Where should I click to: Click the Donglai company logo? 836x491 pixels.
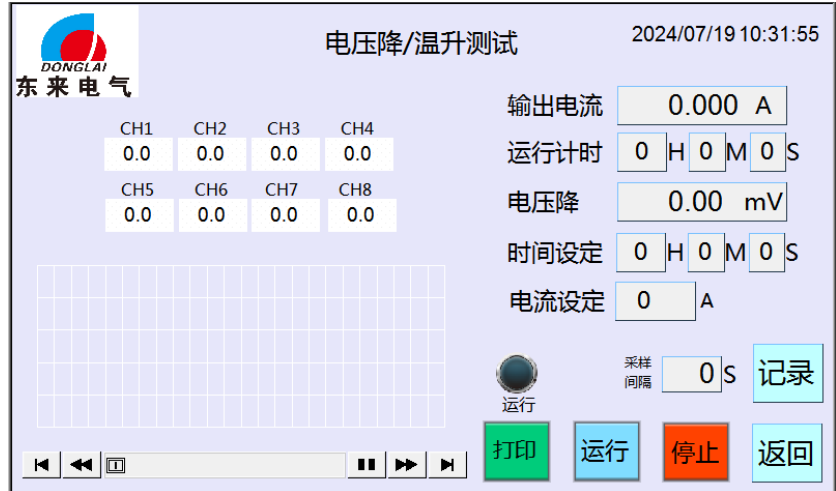tap(73, 52)
